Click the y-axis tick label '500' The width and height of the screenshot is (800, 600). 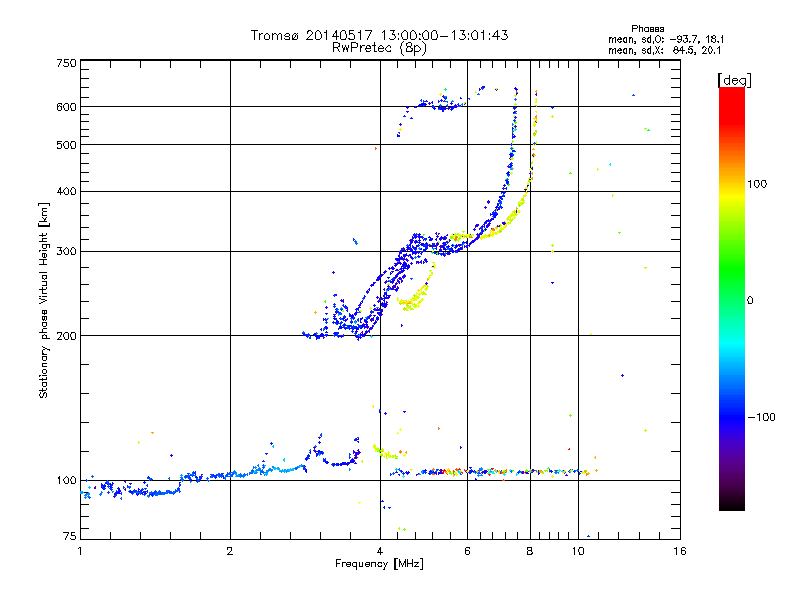click(x=66, y=145)
